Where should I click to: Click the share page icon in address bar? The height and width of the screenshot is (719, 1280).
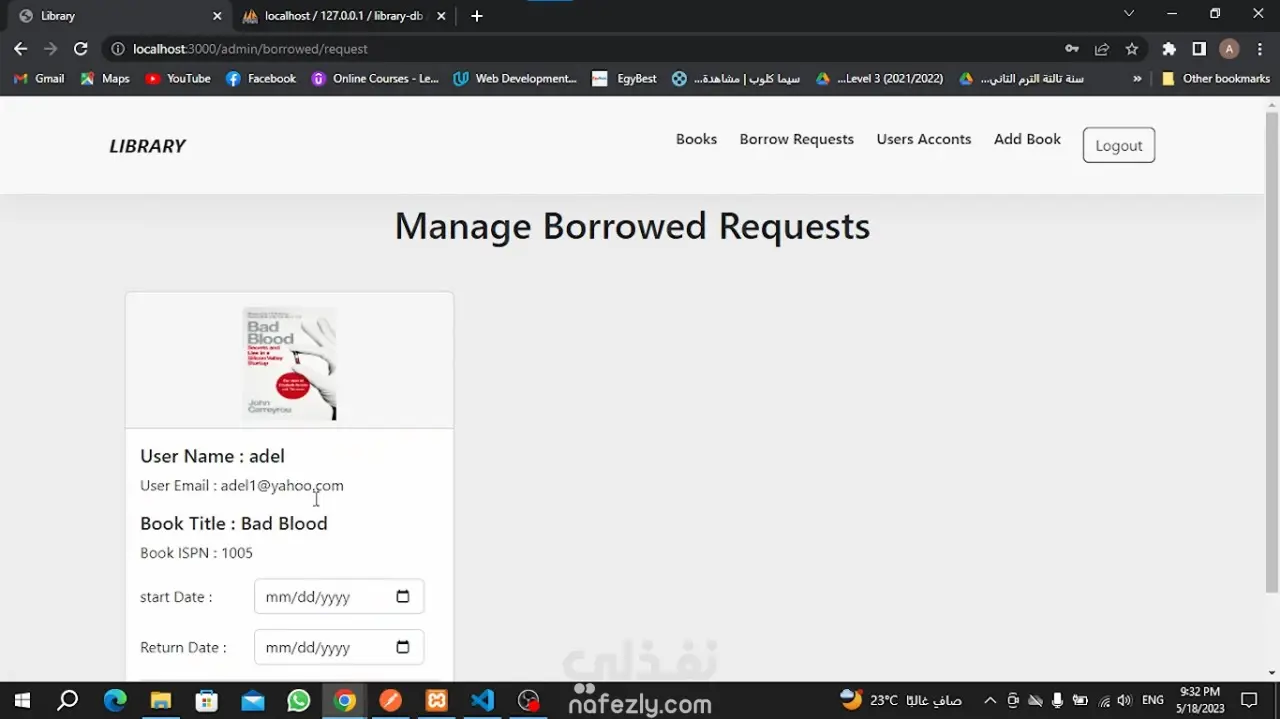click(1102, 49)
